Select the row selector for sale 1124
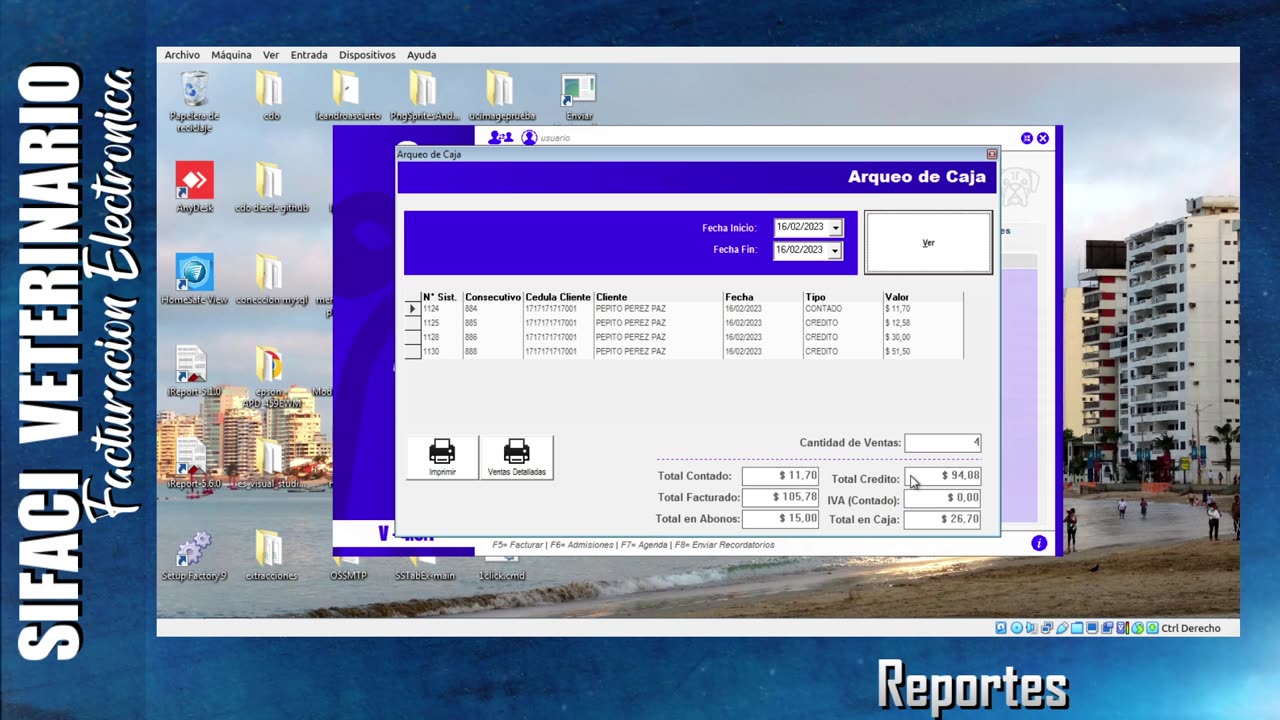Screen dimensions: 1280x720 [412, 309]
